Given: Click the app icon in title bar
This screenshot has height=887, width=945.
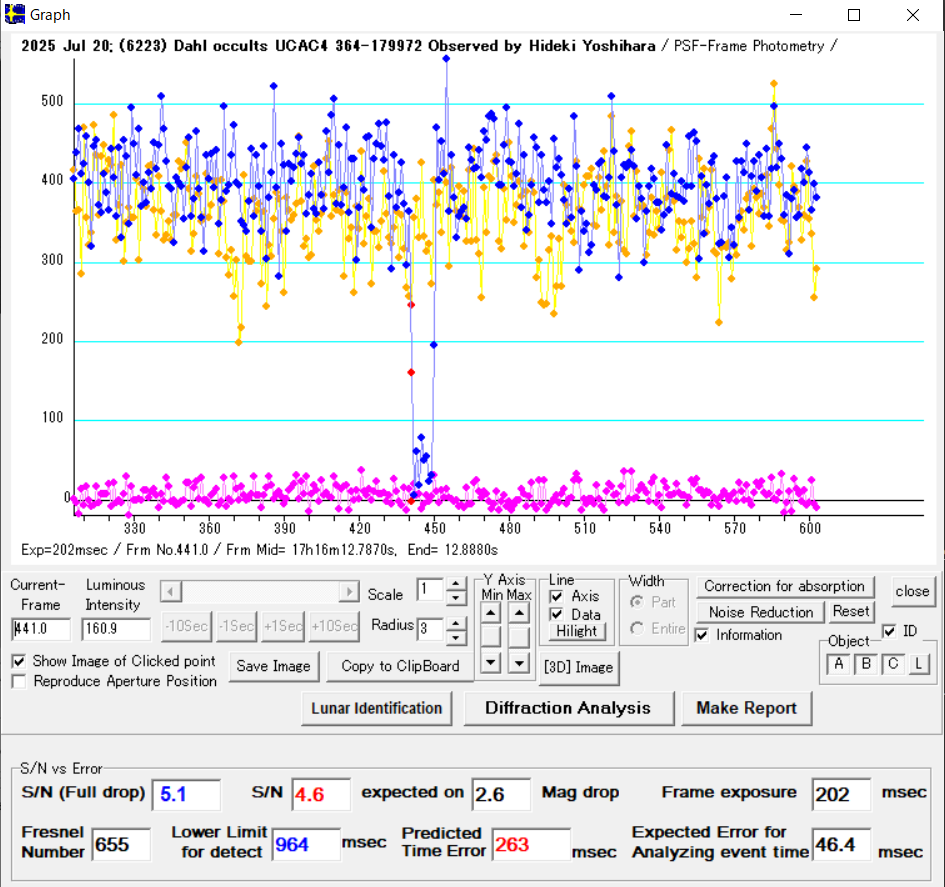Looking at the screenshot, I should pos(14,15).
